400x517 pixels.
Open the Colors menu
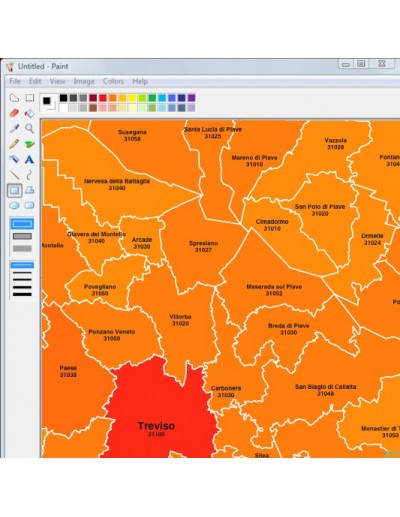[x=113, y=81]
